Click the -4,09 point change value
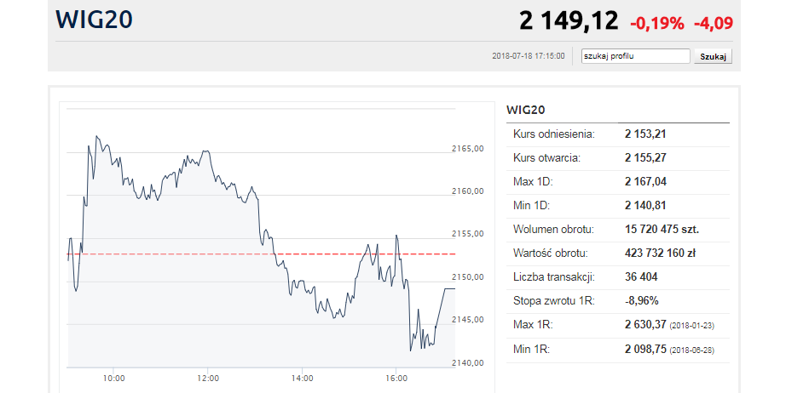Screen dimensions: 786x393 [x=713, y=23]
